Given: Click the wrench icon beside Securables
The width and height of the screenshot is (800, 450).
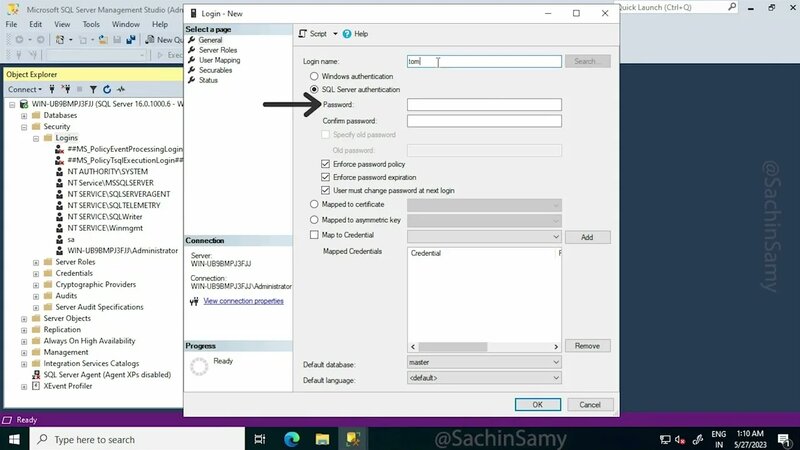Looking at the screenshot, I should 192,70.
